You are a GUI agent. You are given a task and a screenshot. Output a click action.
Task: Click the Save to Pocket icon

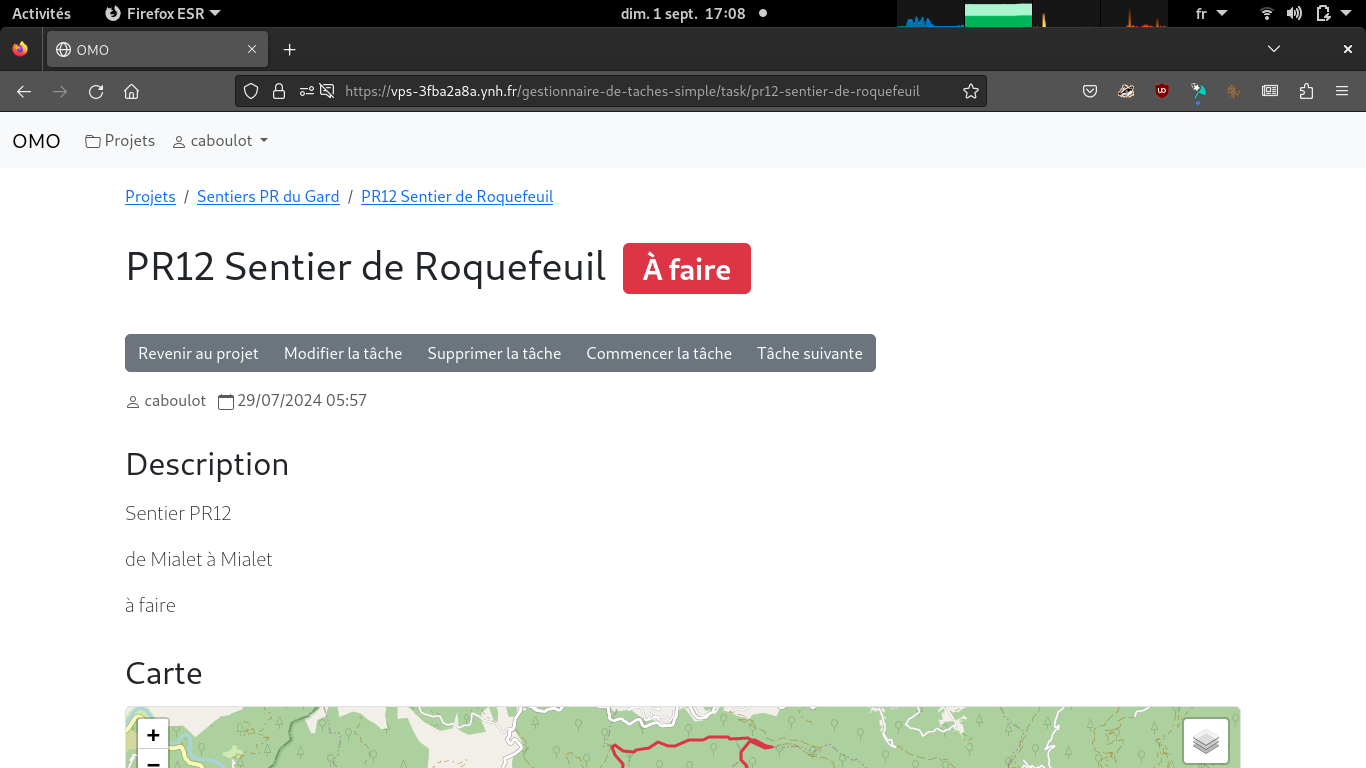coord(1090,91)
